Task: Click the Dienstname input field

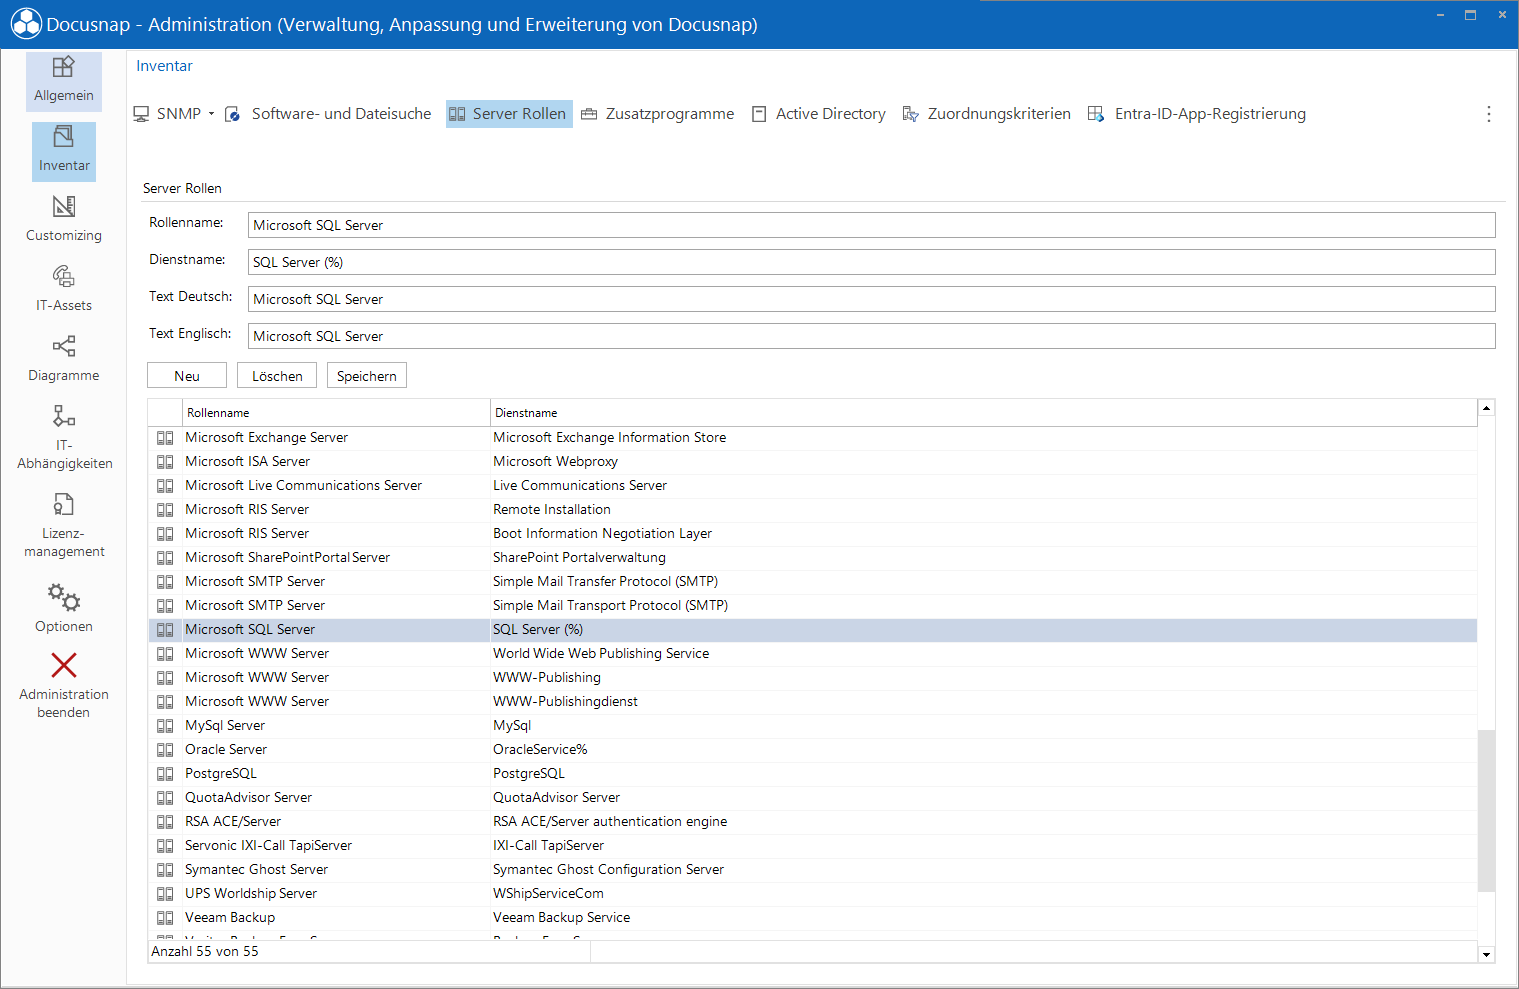Action: click(x=871, y=262)
